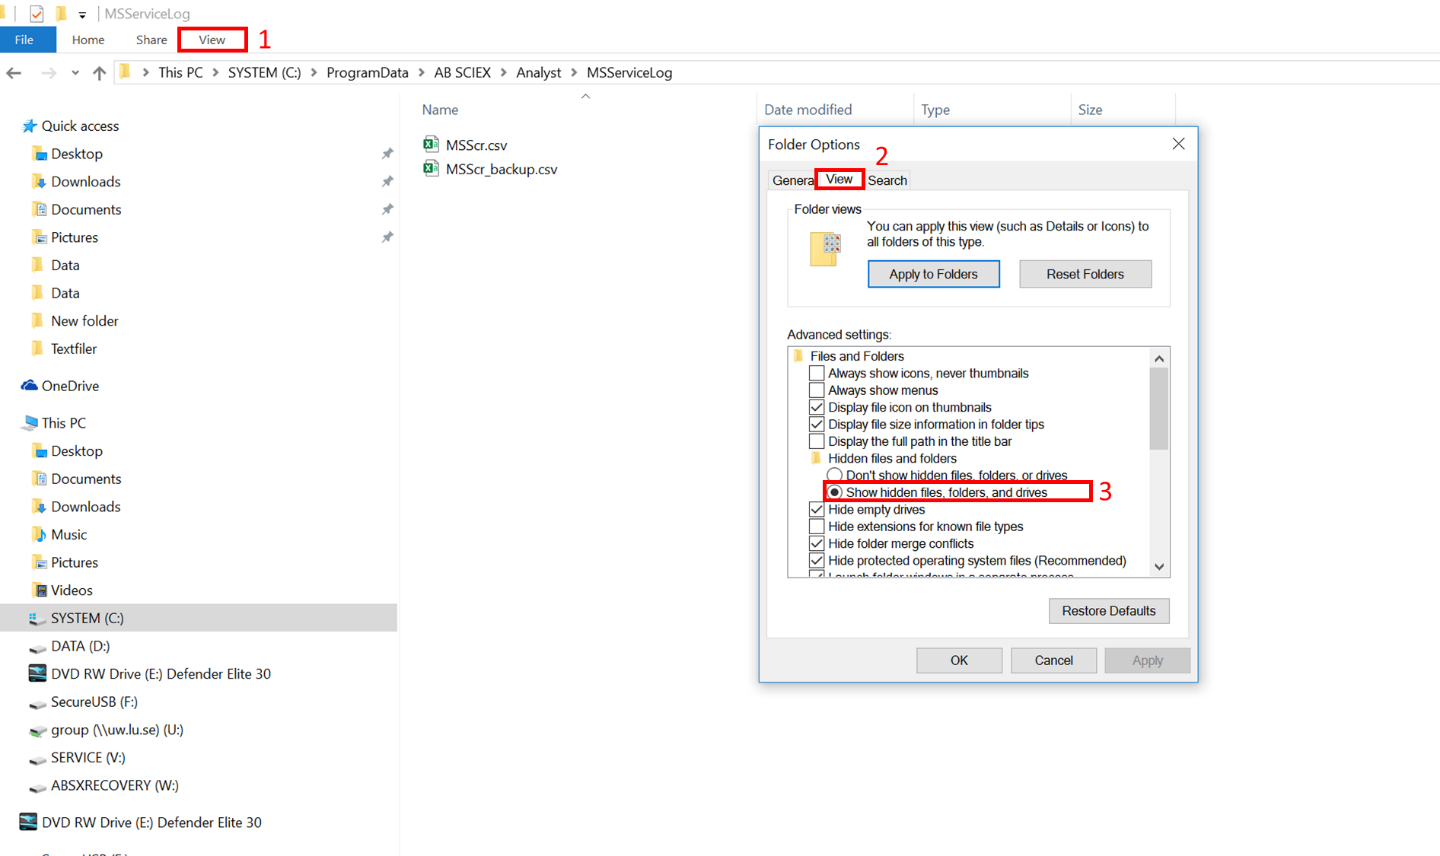Open the recent locations dropdown arrow

(x=75, y=73)
